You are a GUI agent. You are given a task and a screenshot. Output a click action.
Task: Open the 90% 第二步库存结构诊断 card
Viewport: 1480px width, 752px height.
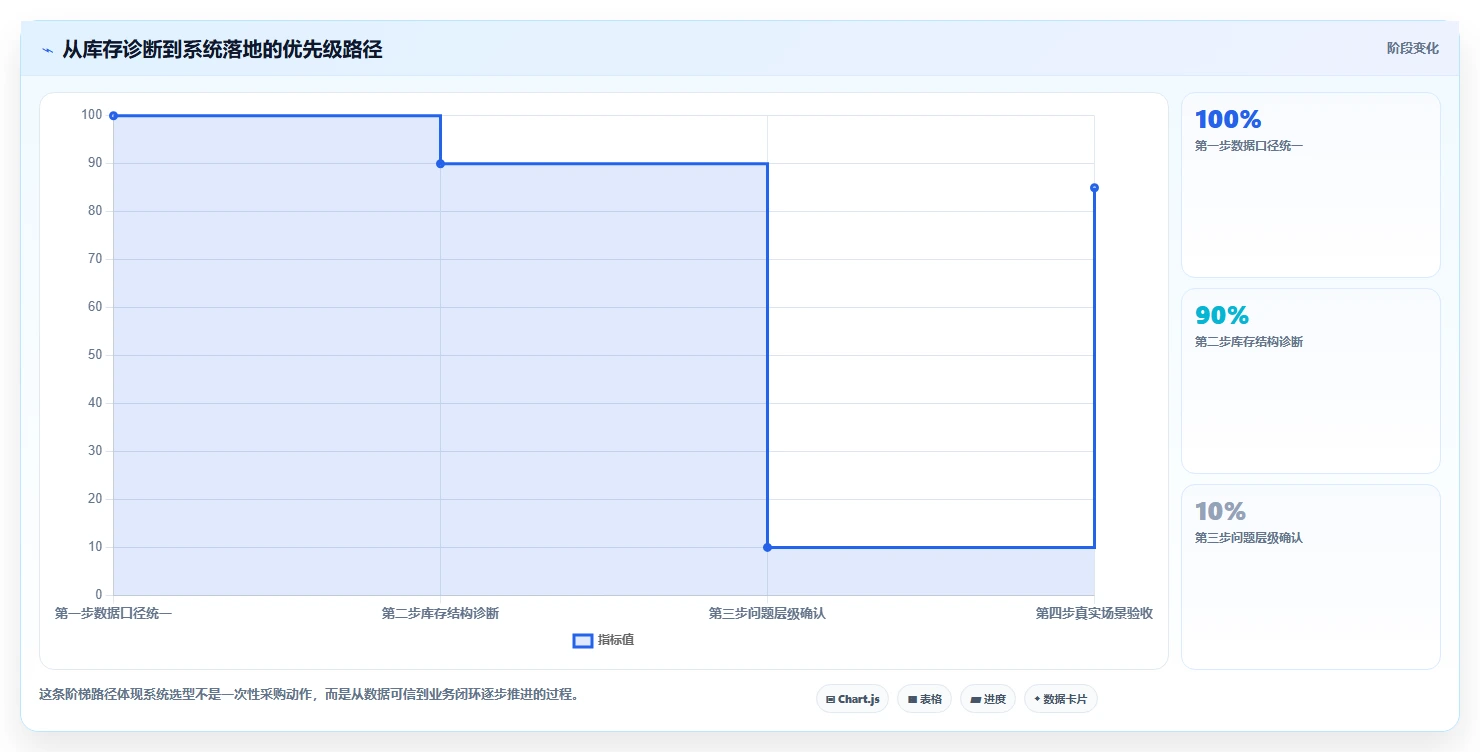click(x=1311, y=381)
